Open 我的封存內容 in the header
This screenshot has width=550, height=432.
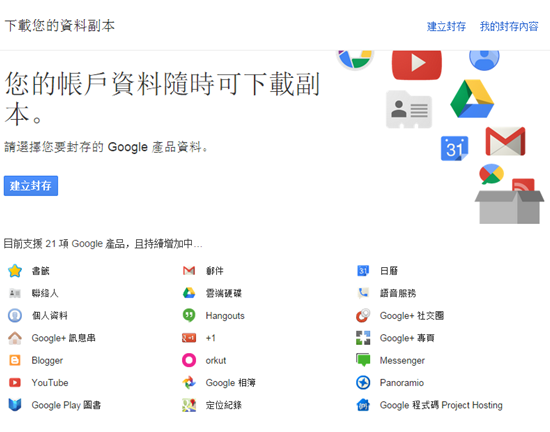click(509, 26)
